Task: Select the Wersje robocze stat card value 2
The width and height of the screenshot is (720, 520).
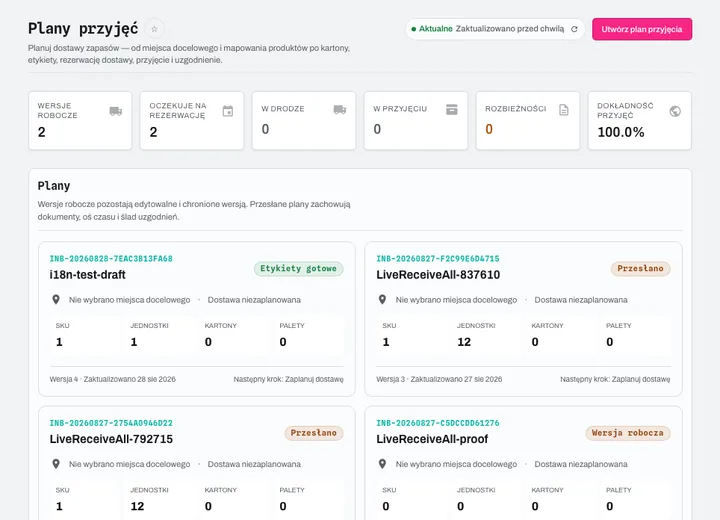Action: tap(41, 132)
